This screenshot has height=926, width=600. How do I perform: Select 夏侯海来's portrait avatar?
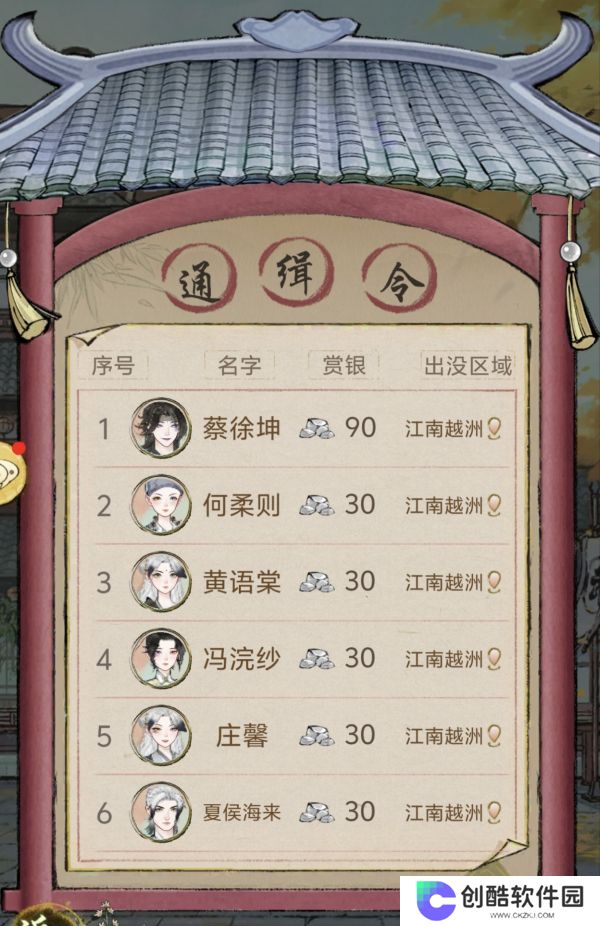(x=161, y=812)
